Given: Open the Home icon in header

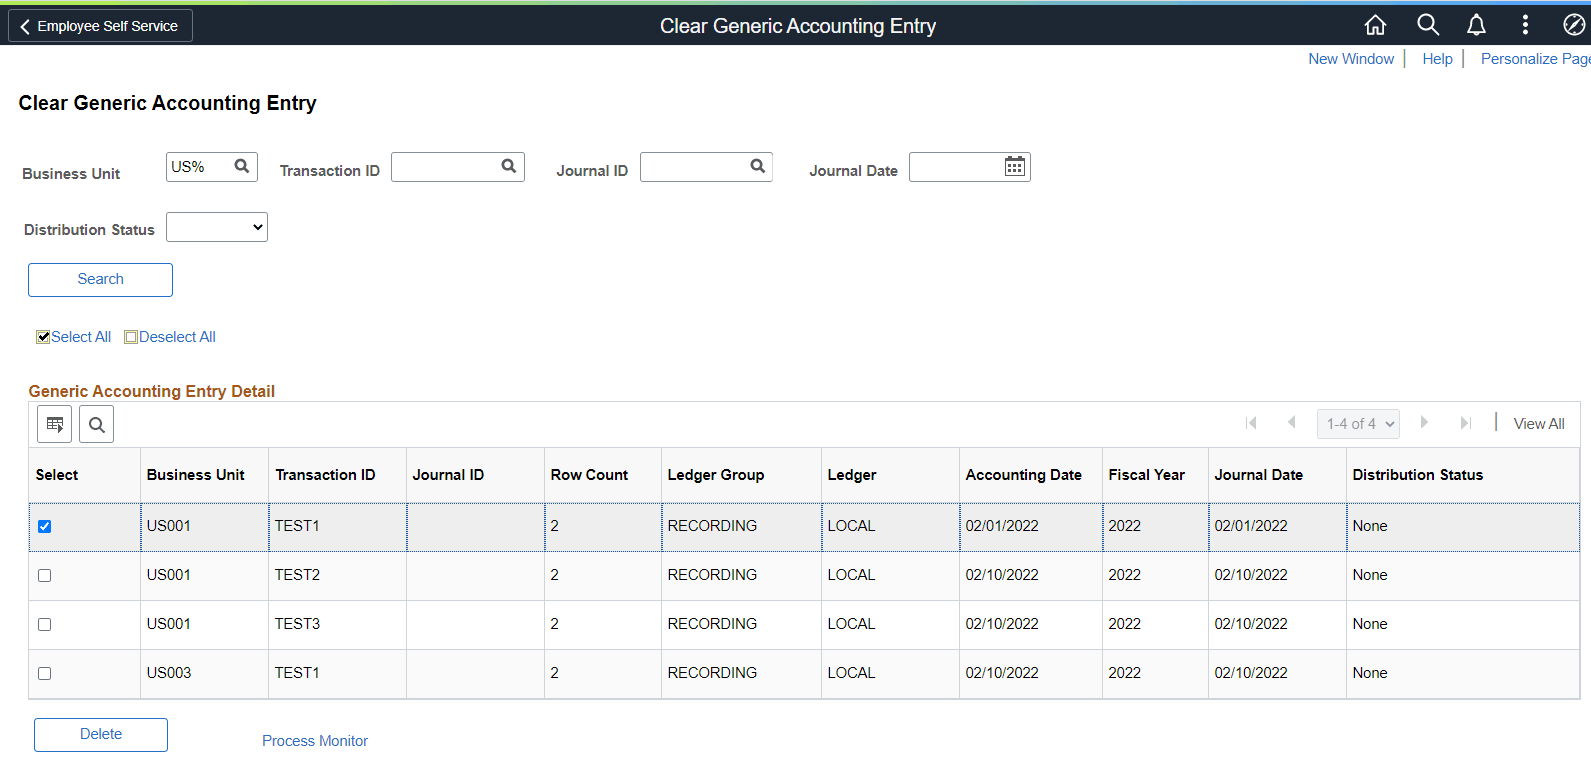Looking at the screenshot, I should 1376,25.
